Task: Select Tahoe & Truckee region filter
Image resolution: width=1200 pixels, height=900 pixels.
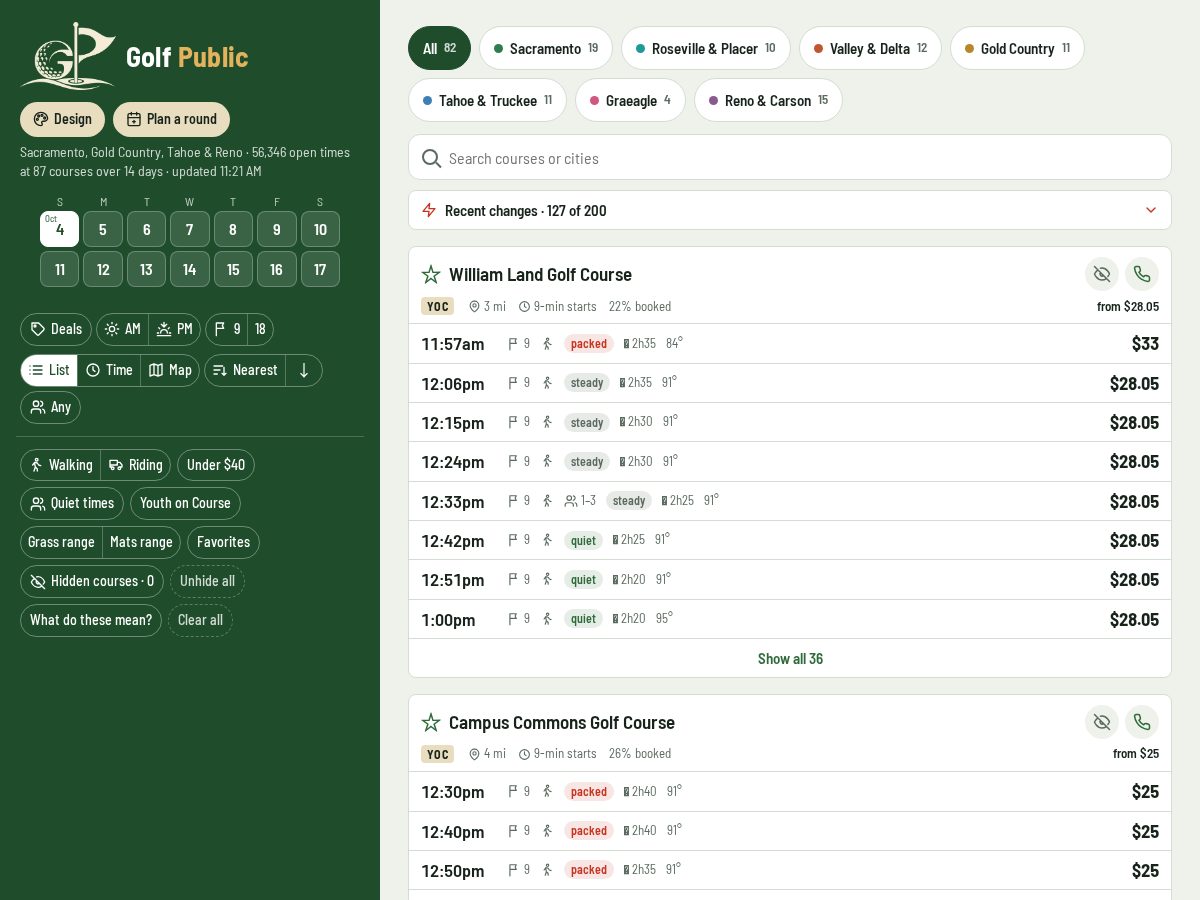Action: pyautogui.click(x=487, y=100)
